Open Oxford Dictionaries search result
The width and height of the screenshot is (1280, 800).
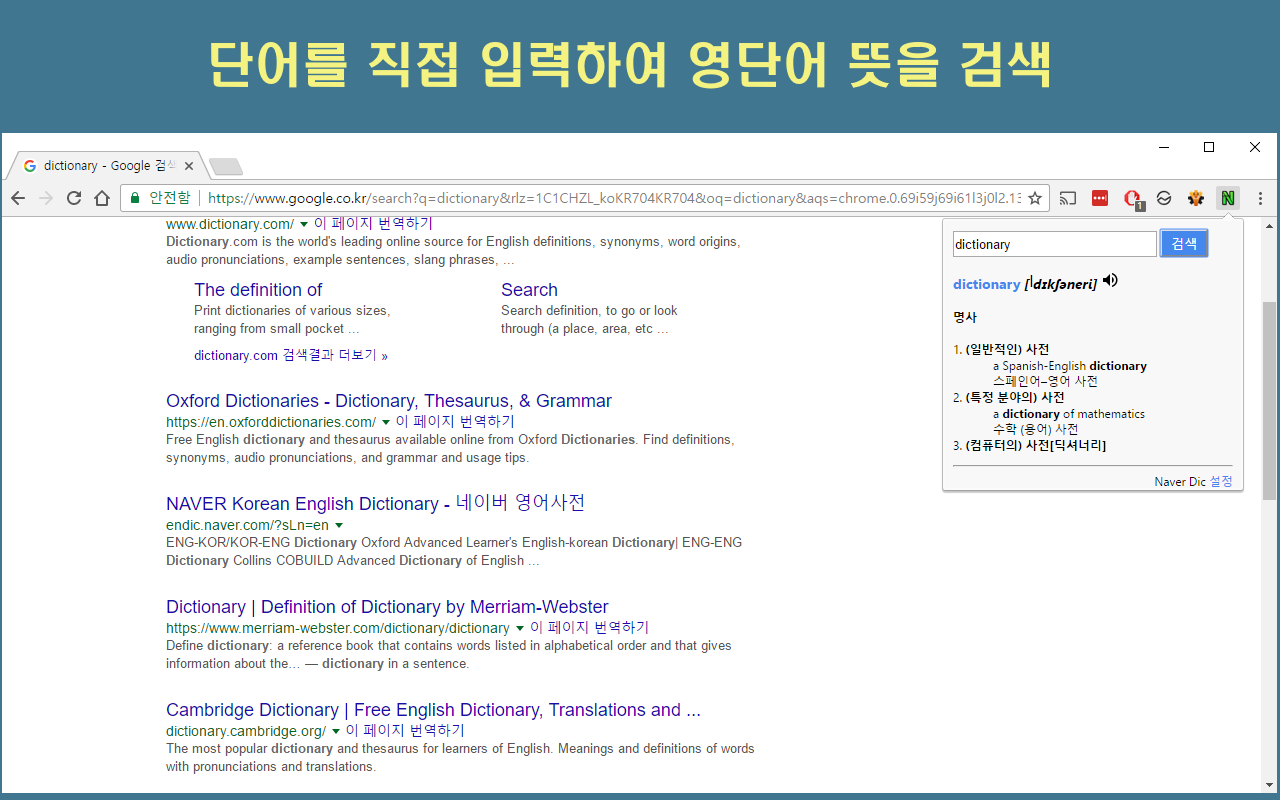389,401
